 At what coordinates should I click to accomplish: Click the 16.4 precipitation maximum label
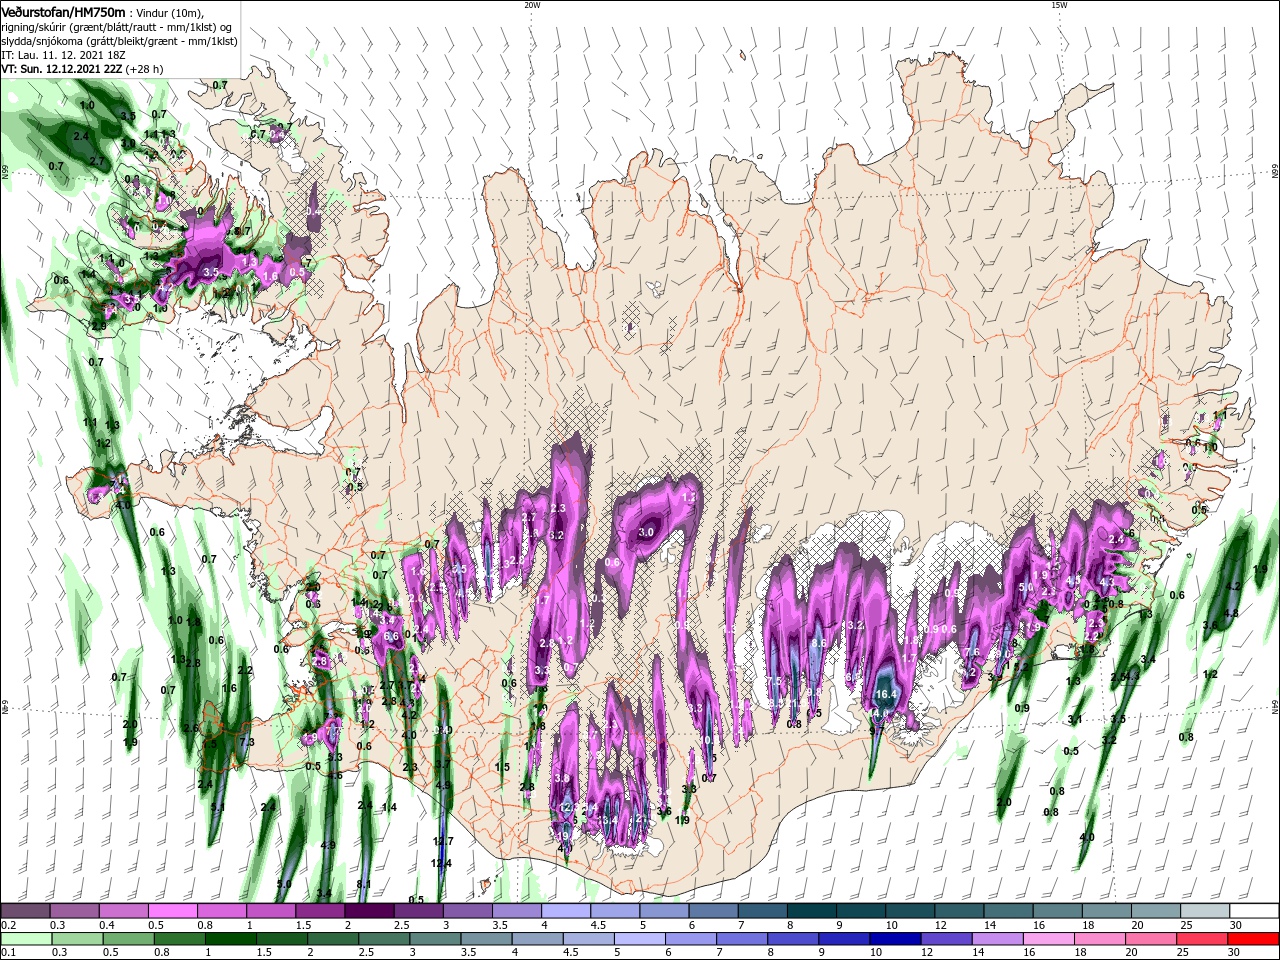tap(887, 694)
